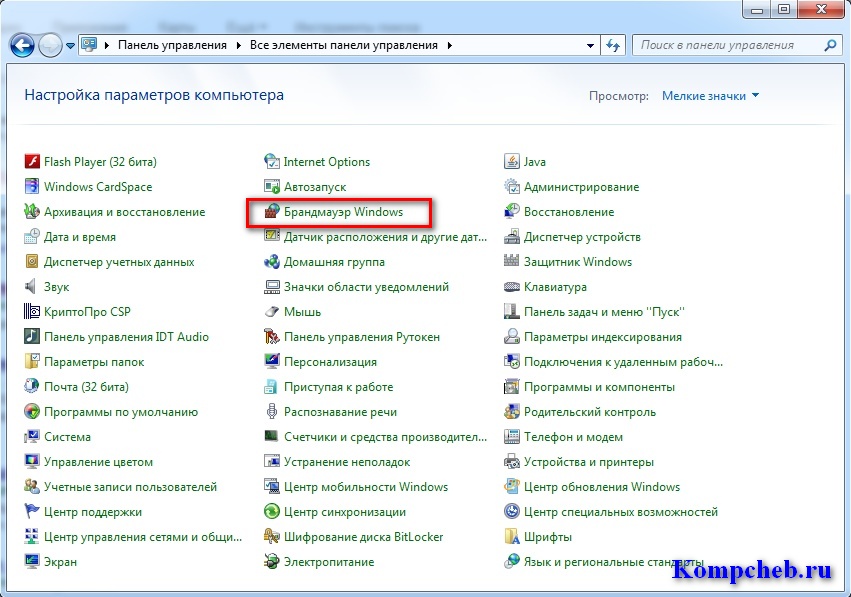Click the Дата и время clock icon

click(32, 237)
